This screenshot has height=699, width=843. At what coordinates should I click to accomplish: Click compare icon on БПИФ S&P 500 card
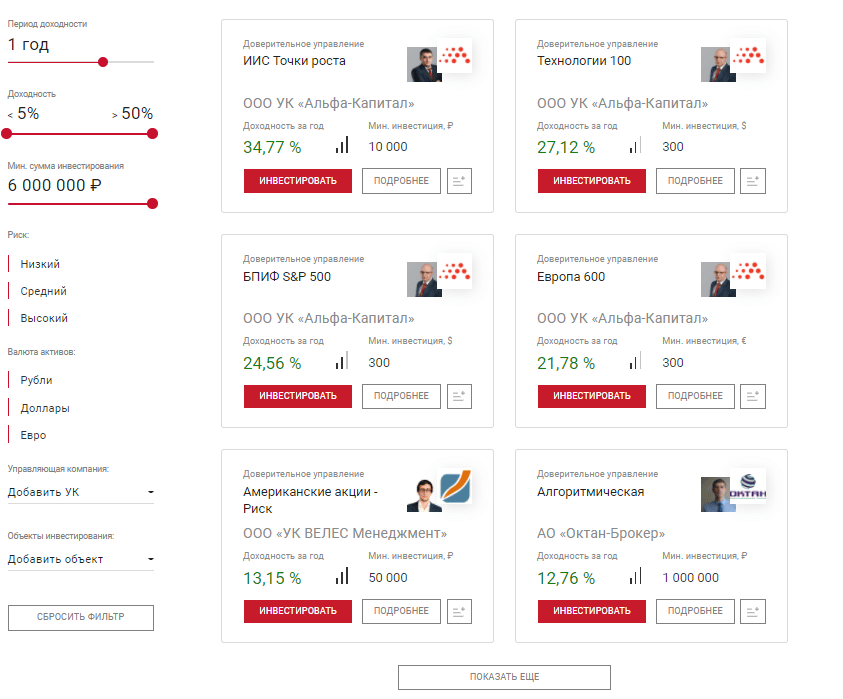[x=459, y=396]
